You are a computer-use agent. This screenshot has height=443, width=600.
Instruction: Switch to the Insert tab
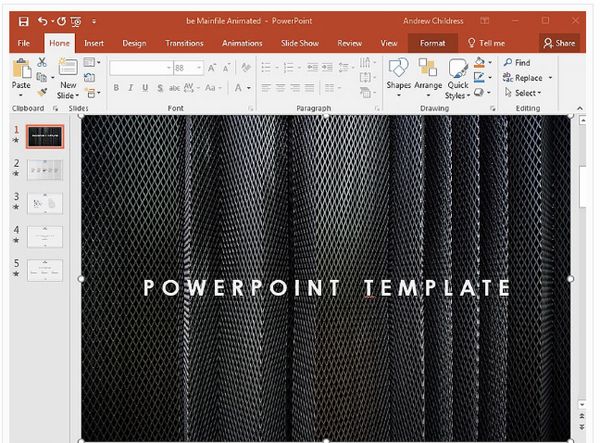click(x=94, y=43)
